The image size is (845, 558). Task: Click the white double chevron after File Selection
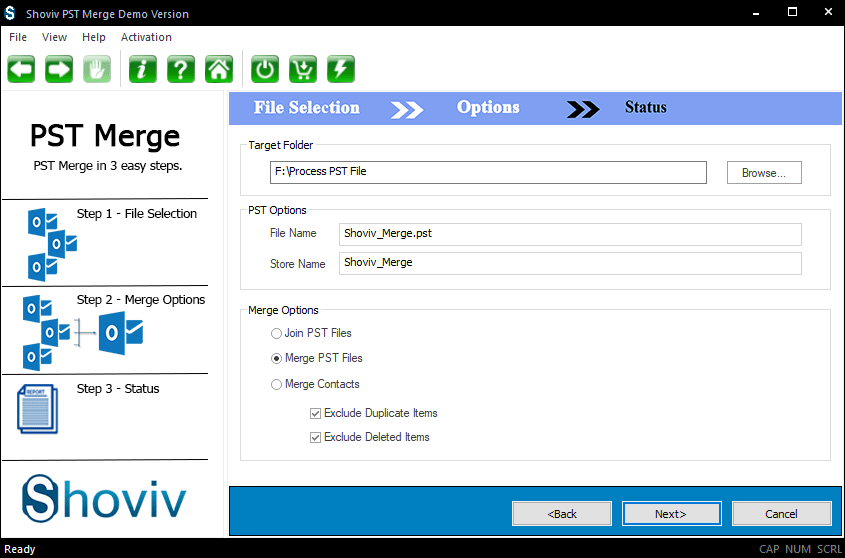click(x=407, y=109)
